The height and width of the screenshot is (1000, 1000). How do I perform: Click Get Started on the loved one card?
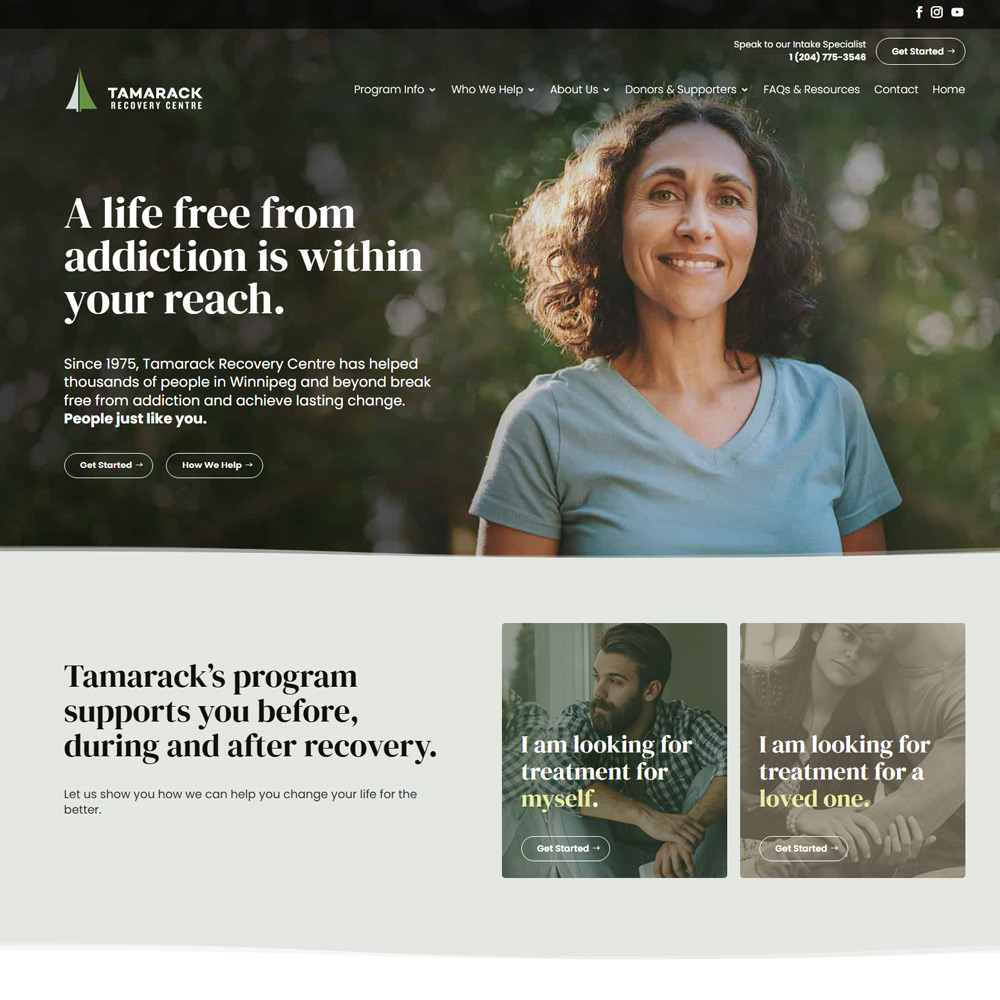[803, 848]
